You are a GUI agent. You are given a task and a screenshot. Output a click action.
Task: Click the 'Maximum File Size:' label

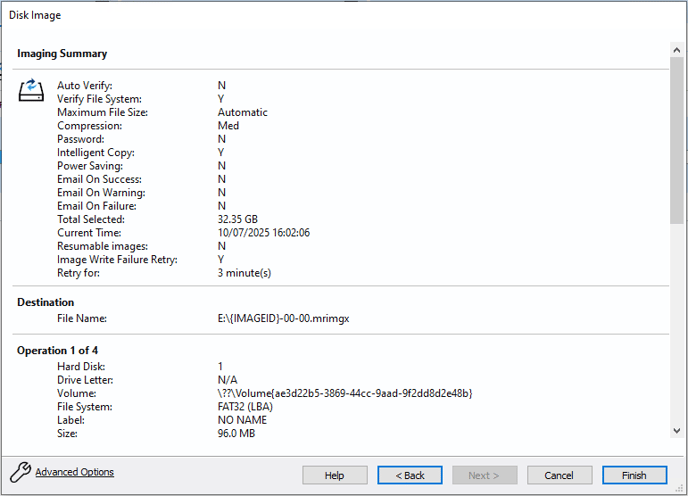(x=103, y=112)
